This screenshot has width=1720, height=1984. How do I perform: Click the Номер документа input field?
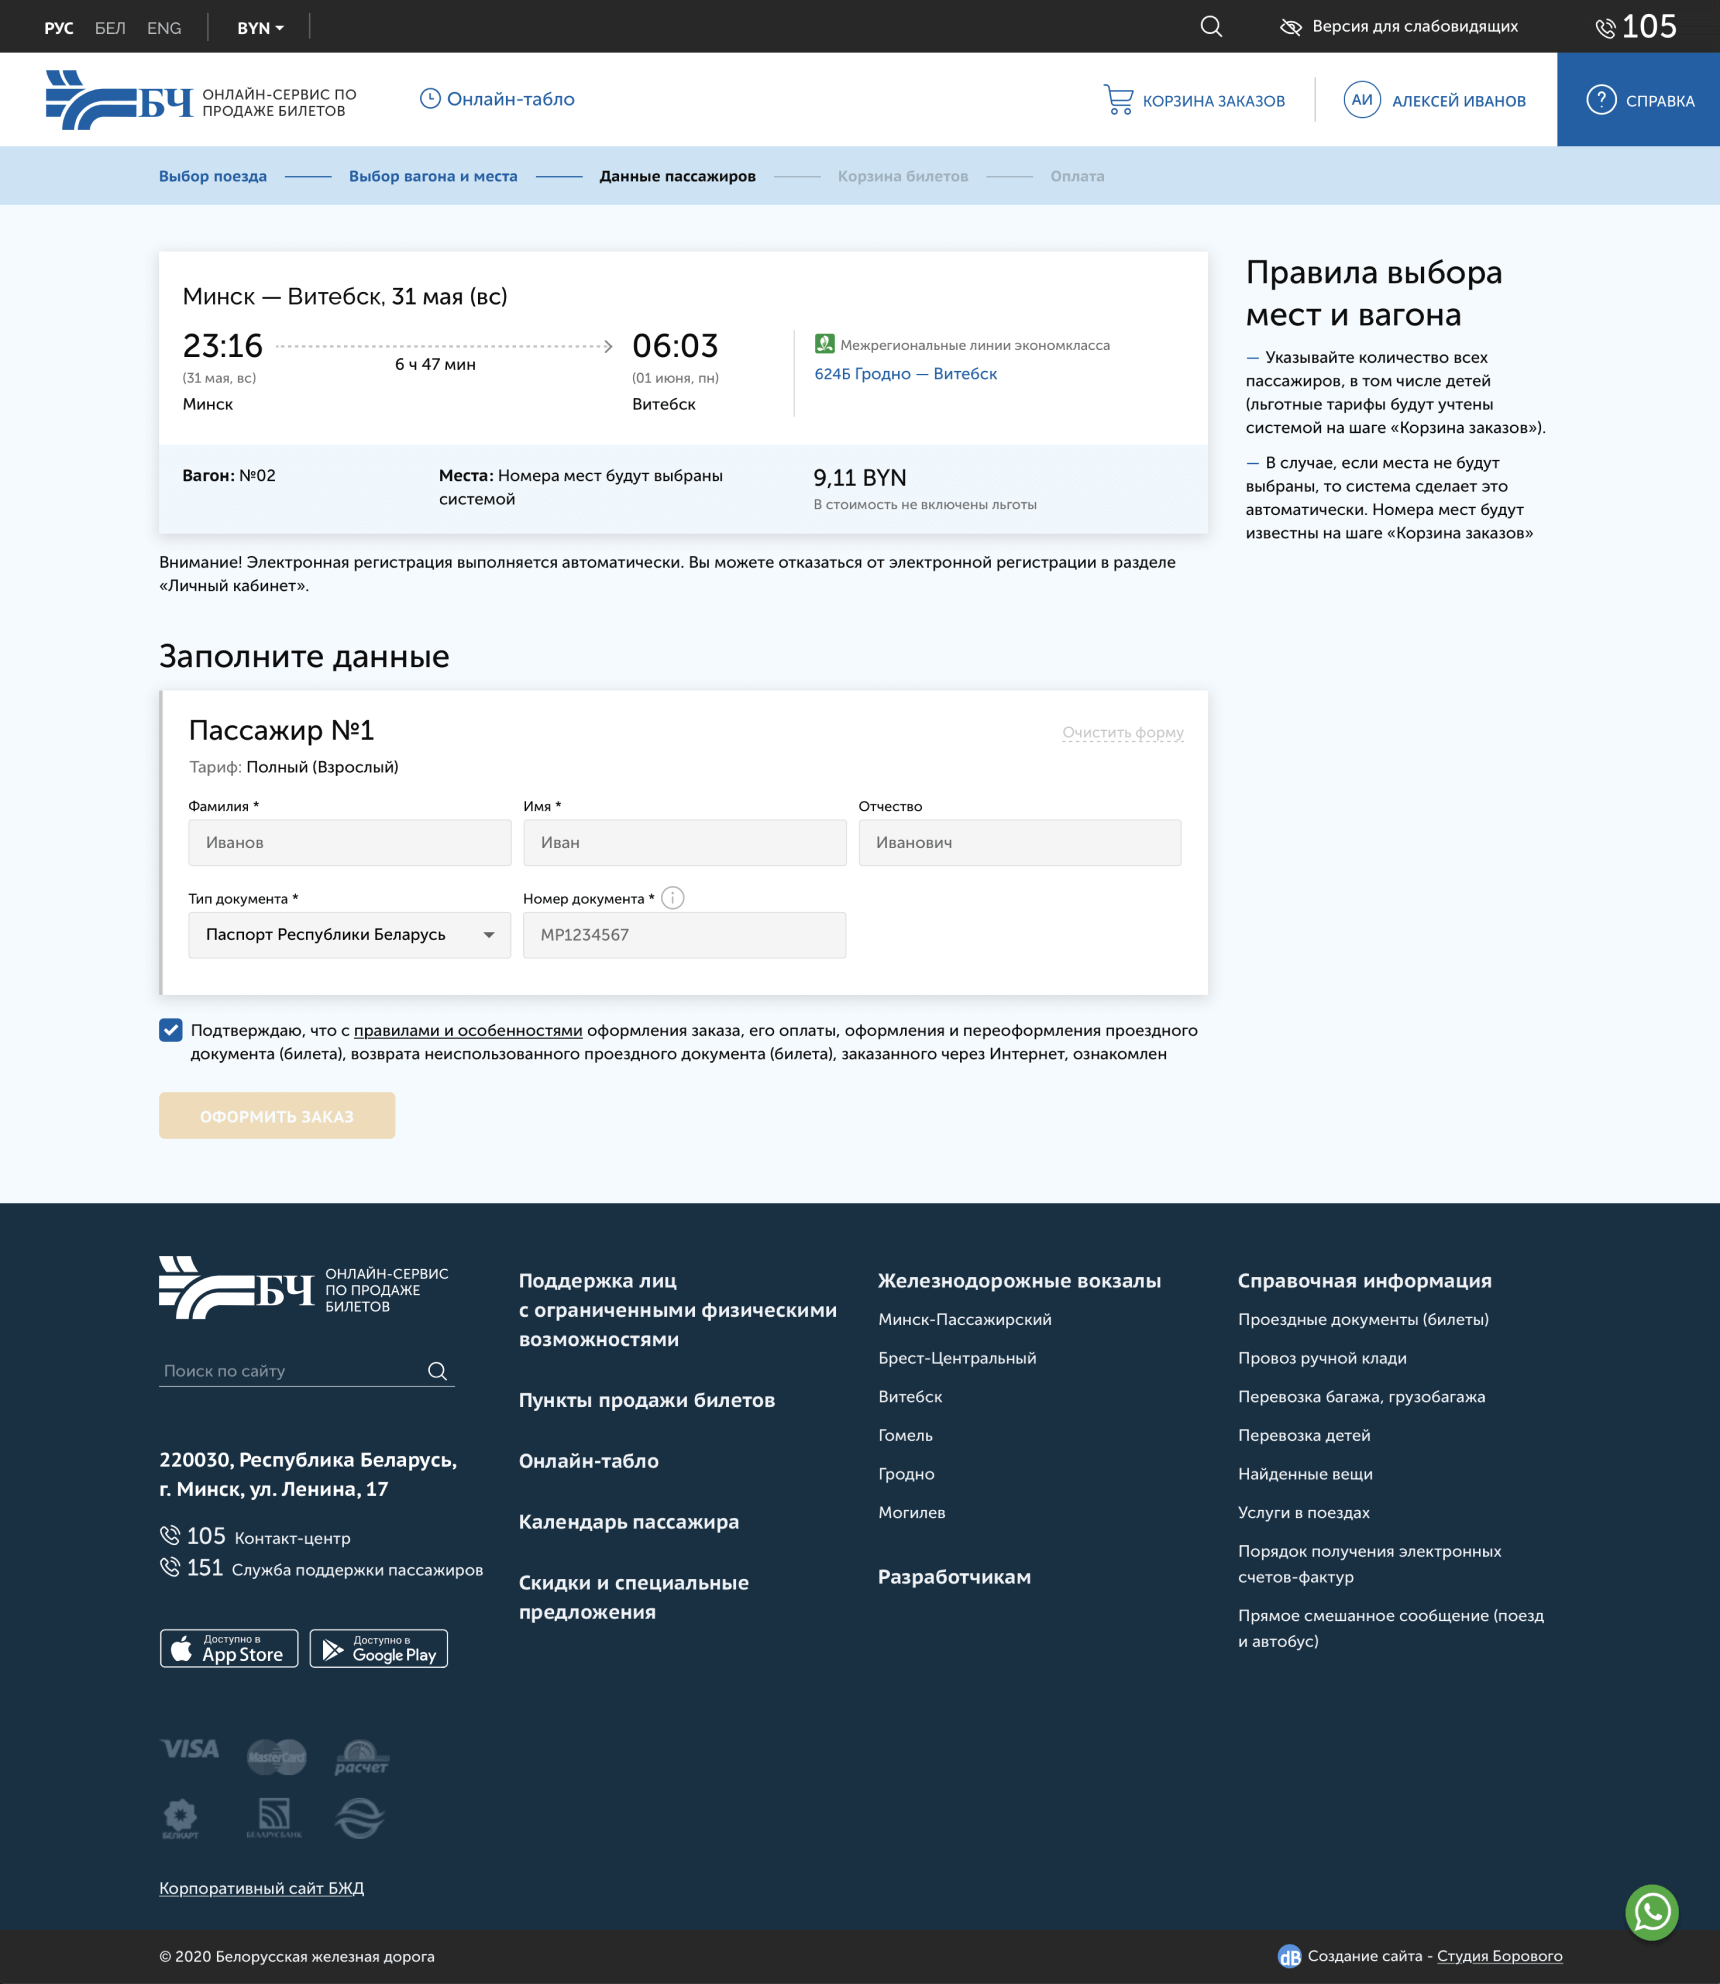684,935
